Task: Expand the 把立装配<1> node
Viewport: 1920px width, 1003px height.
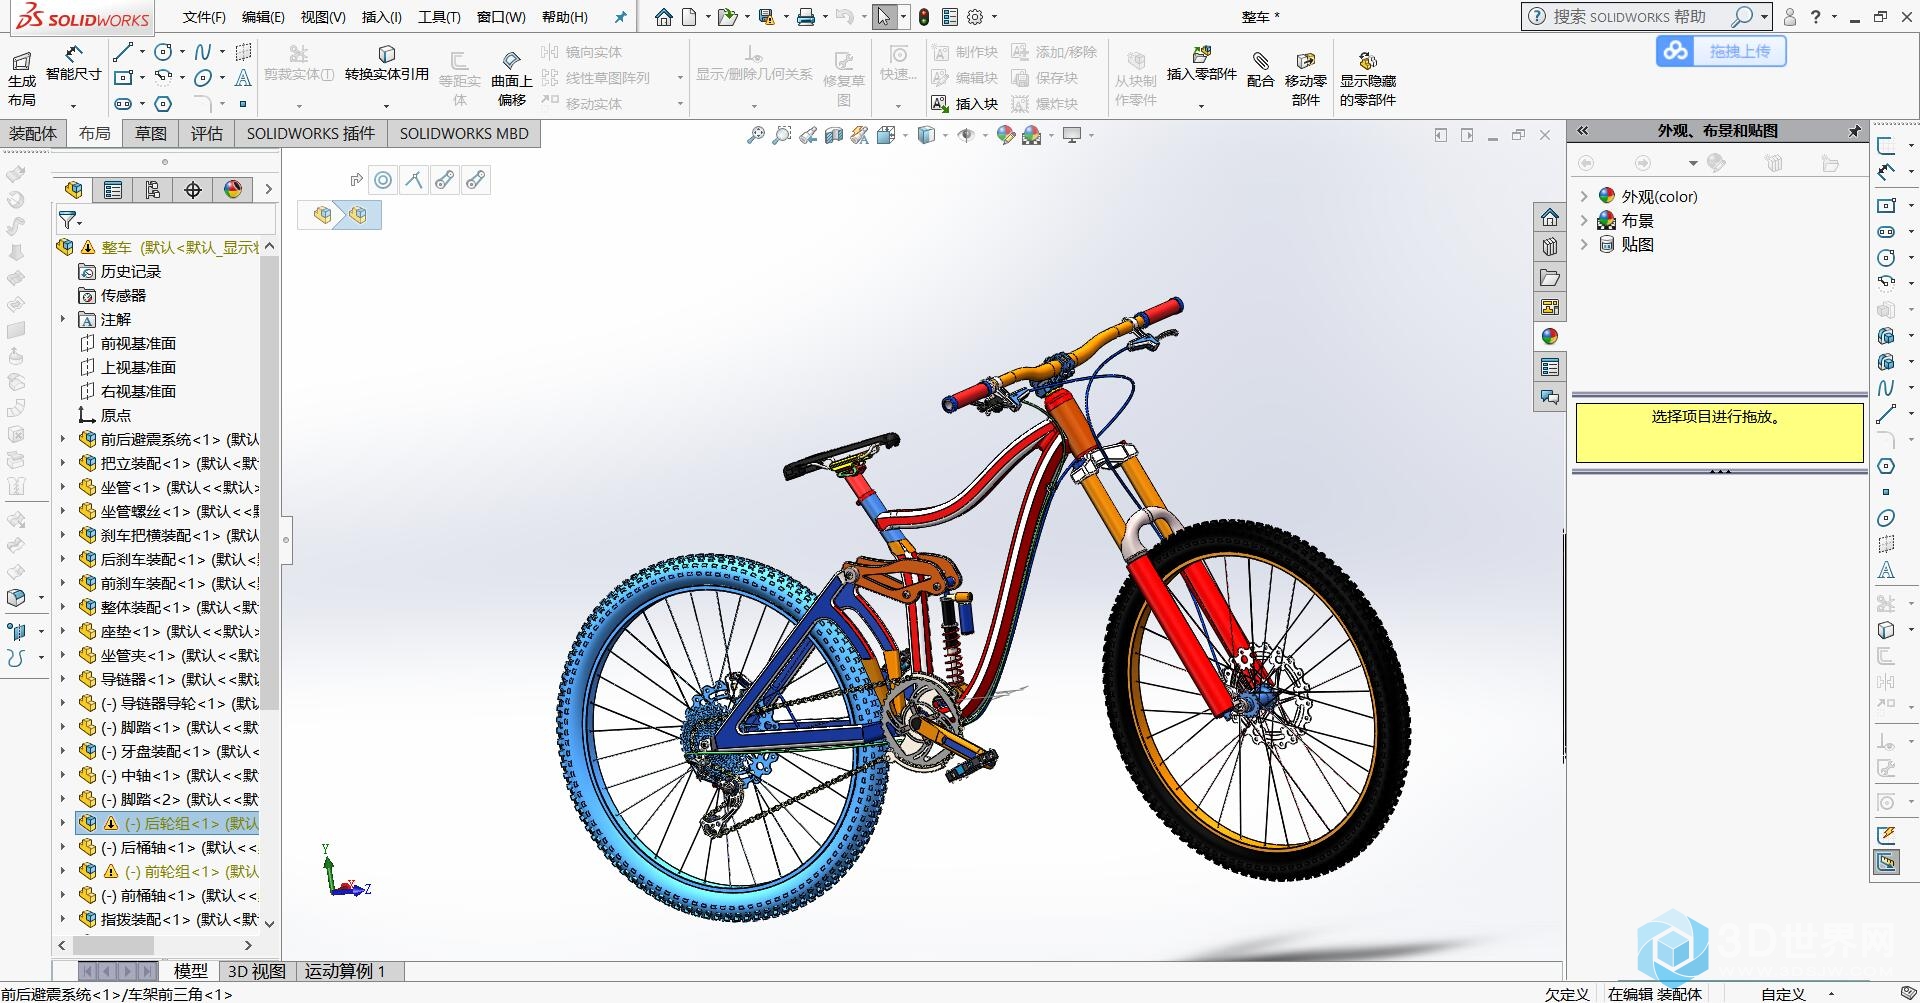Action: tap(63, 463)
